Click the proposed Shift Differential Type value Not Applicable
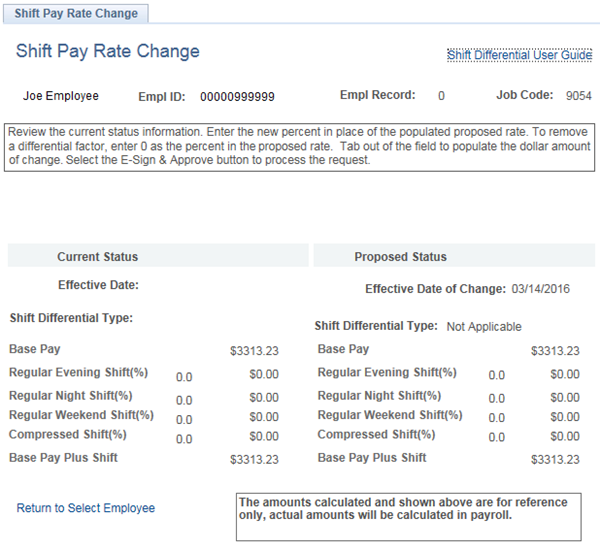This screenshot has height=550, width=600. pyautogui.click(x=484, y=327)
